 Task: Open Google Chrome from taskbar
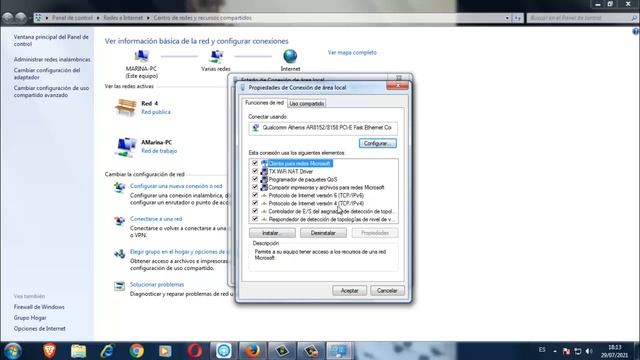pyautogui.click(x=137, y=351)
